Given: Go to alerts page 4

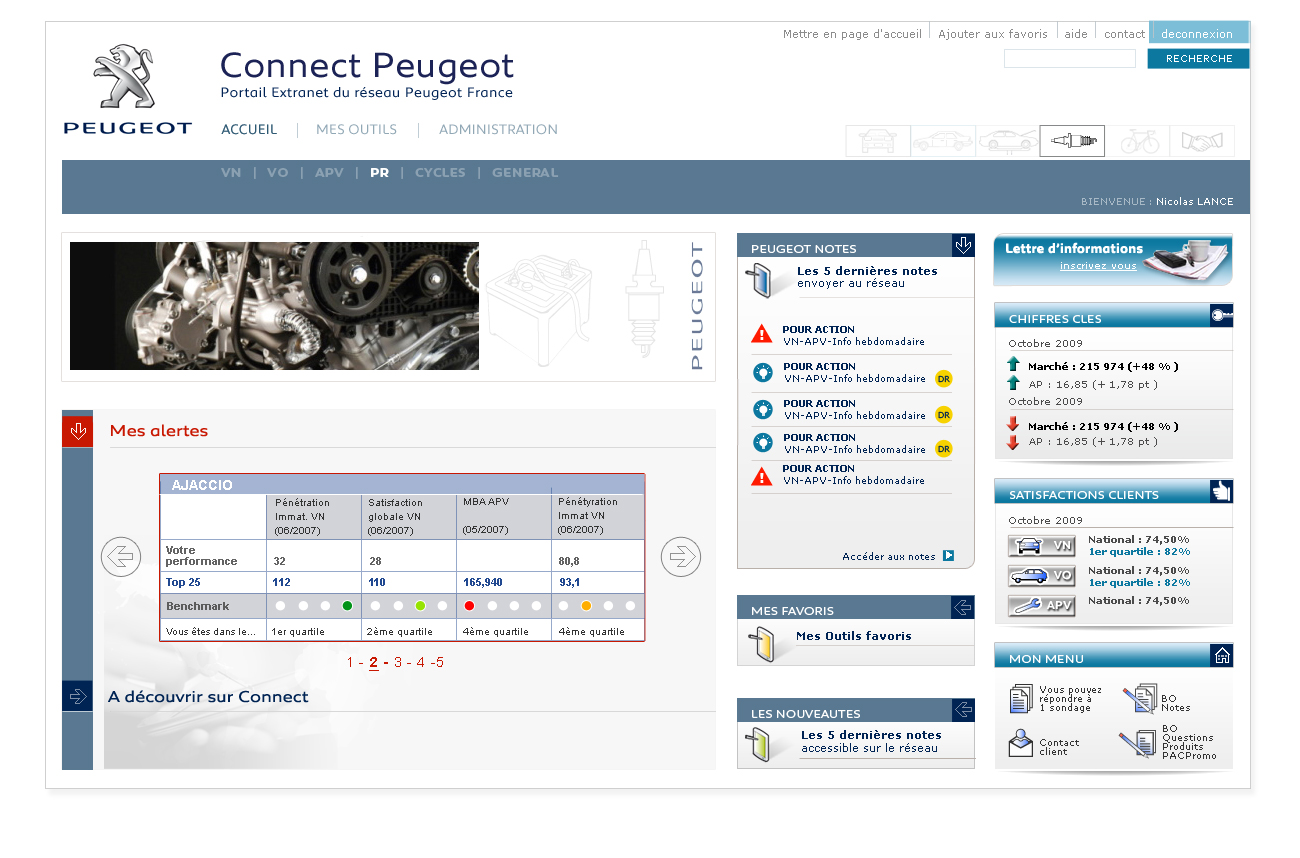Looking at the screenshot, I should 421,663.
